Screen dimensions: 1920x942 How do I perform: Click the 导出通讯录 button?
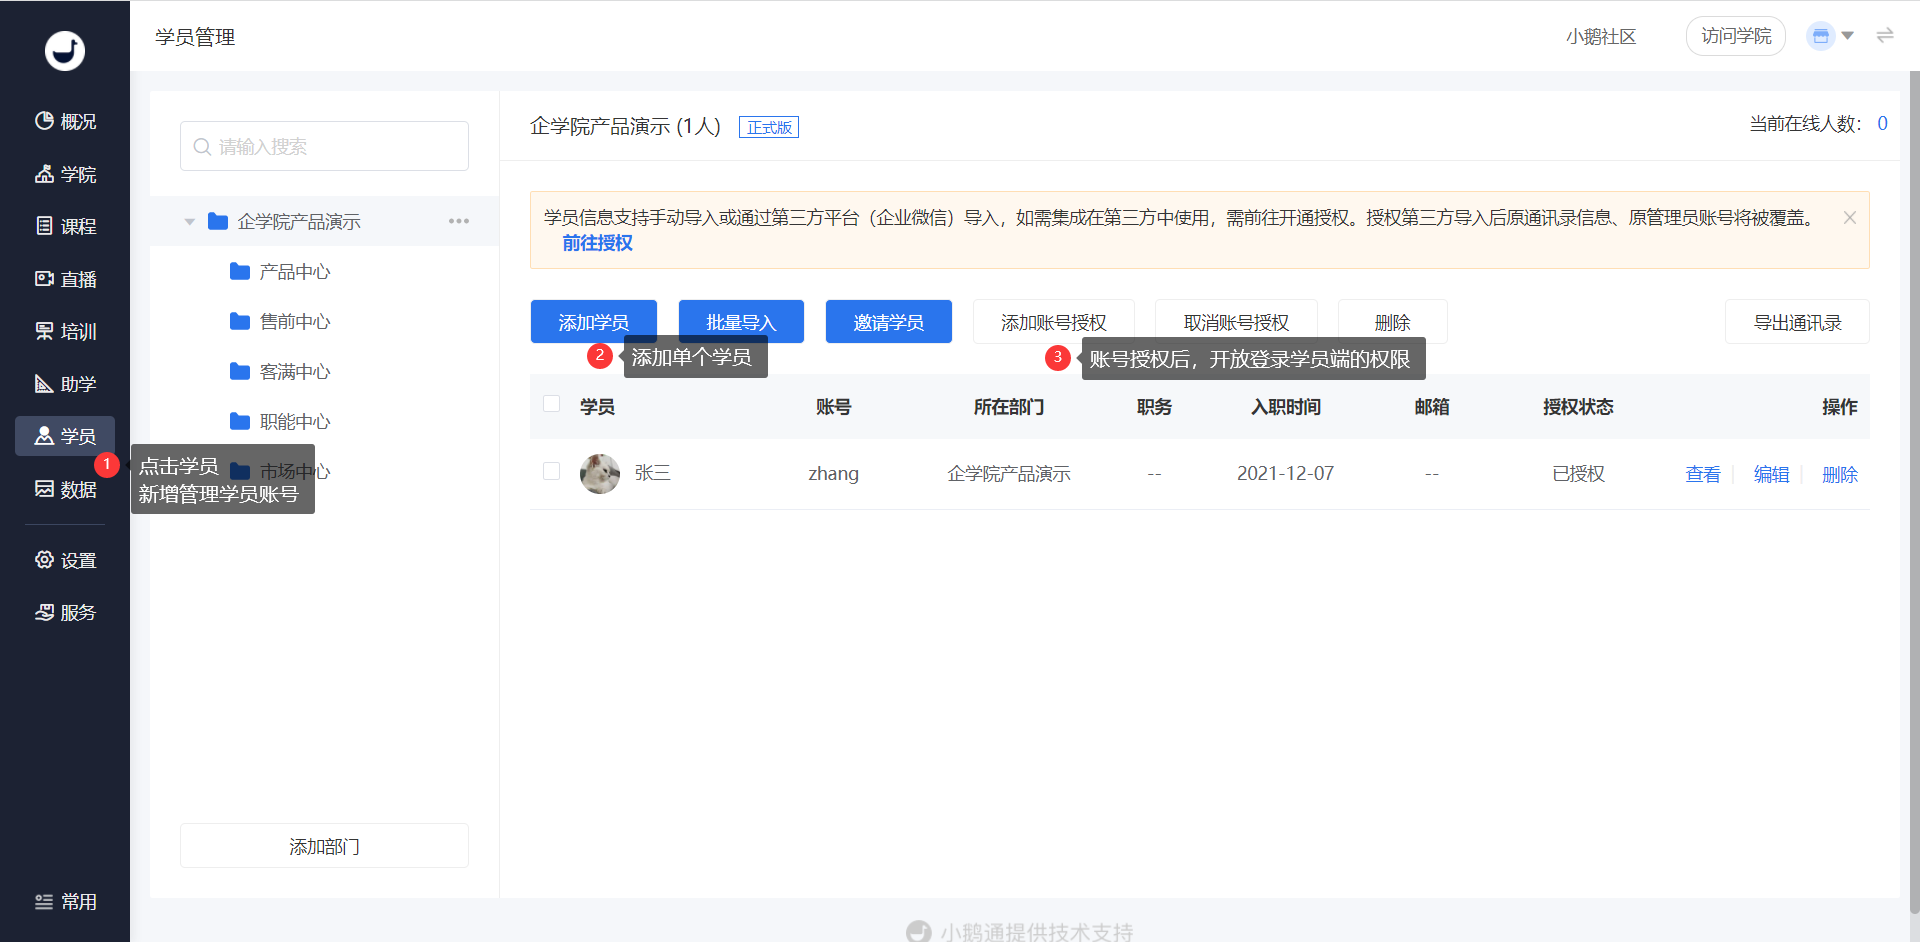tap(1797, 322)
